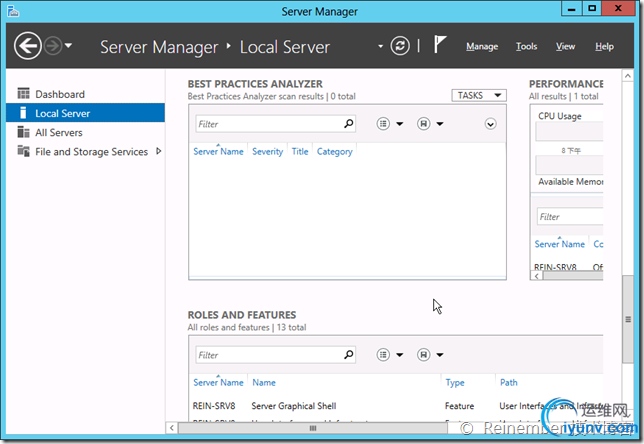Click the Dashboard icon
Screen dimensions: 644x444
23,94
